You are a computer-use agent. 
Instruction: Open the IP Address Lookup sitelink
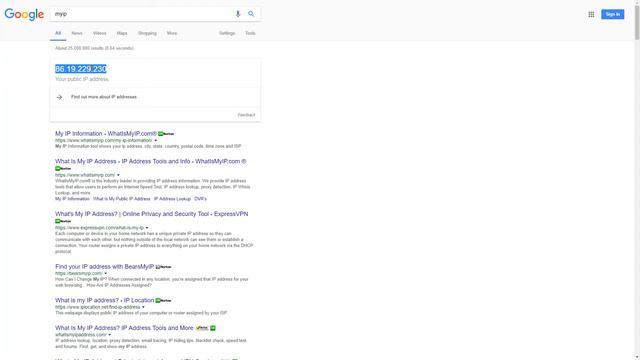click(x=172, y=199)
